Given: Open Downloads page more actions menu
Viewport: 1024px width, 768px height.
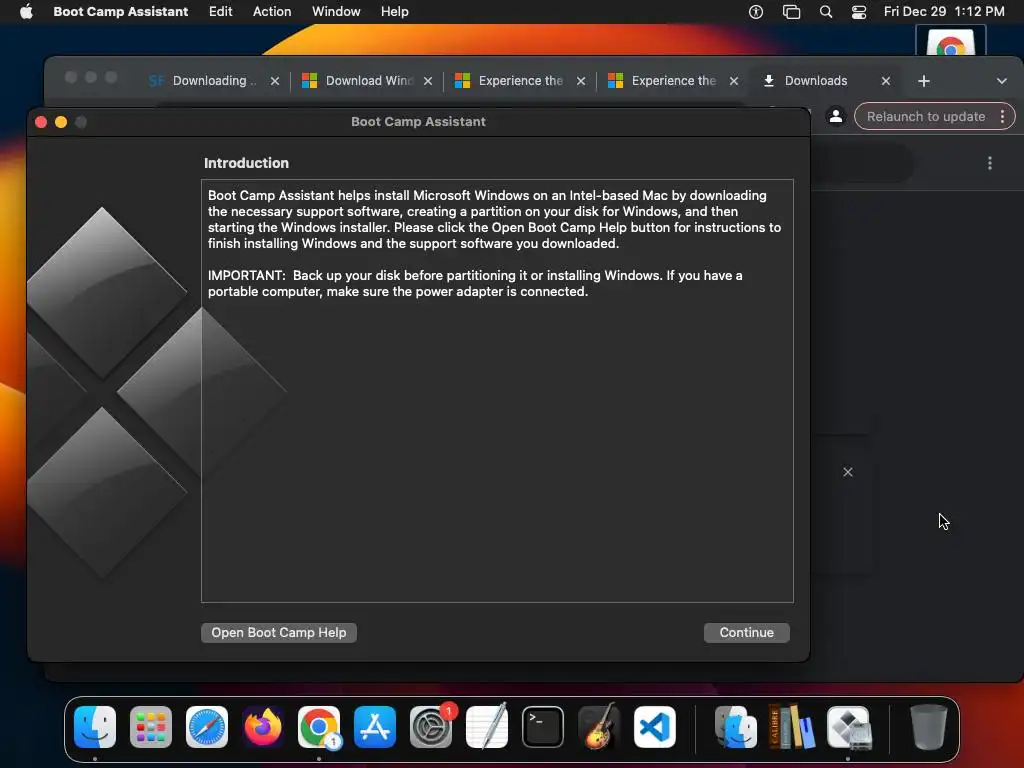Looking at the screenshot, I should [x=990, y=163].
